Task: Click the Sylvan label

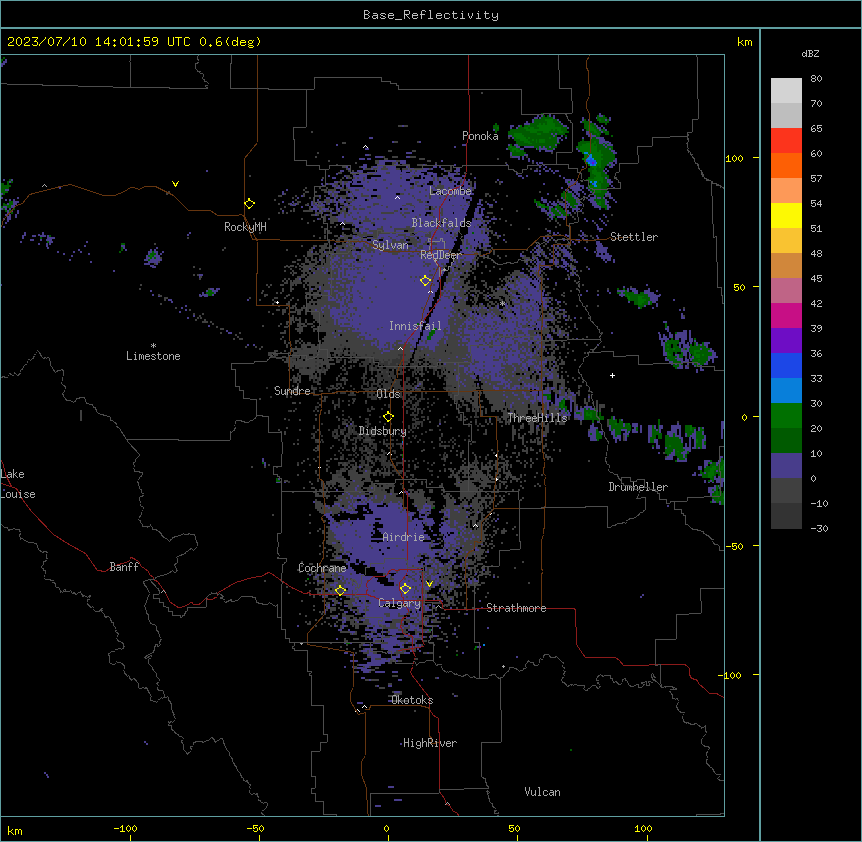Action: click(x=390, y=245)
